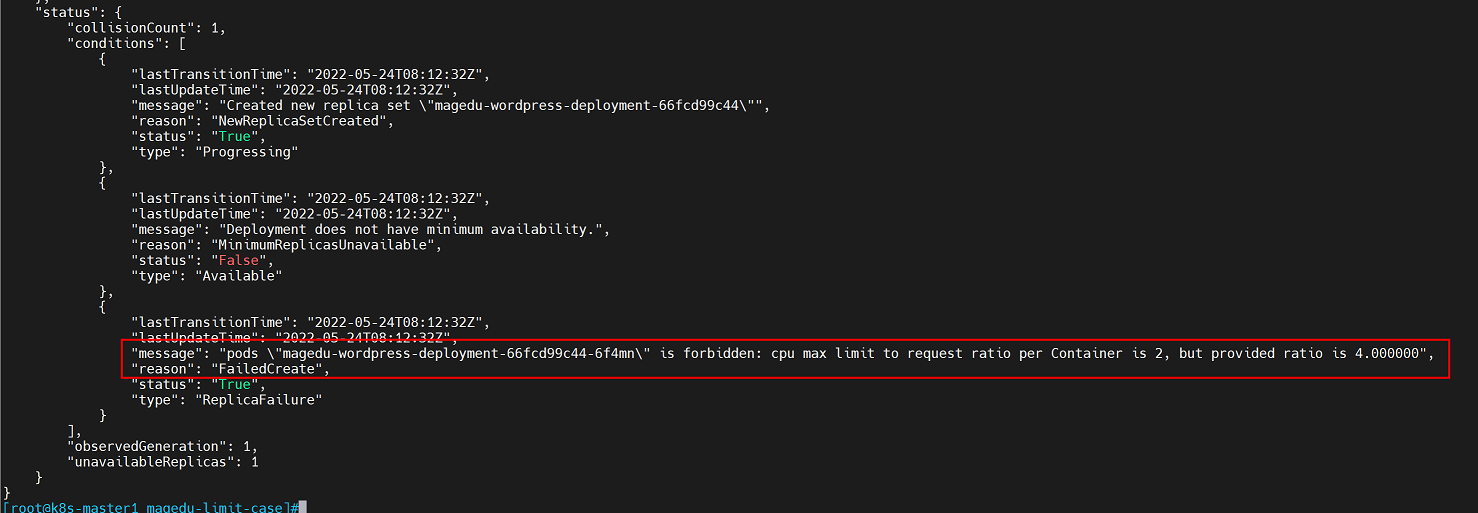This screenshot has width=1478, height=513.
Task: Click the pod name magedu-wordpress-deployment-66fcd99c44-6f4mn
Action: [x=459, y=354]
